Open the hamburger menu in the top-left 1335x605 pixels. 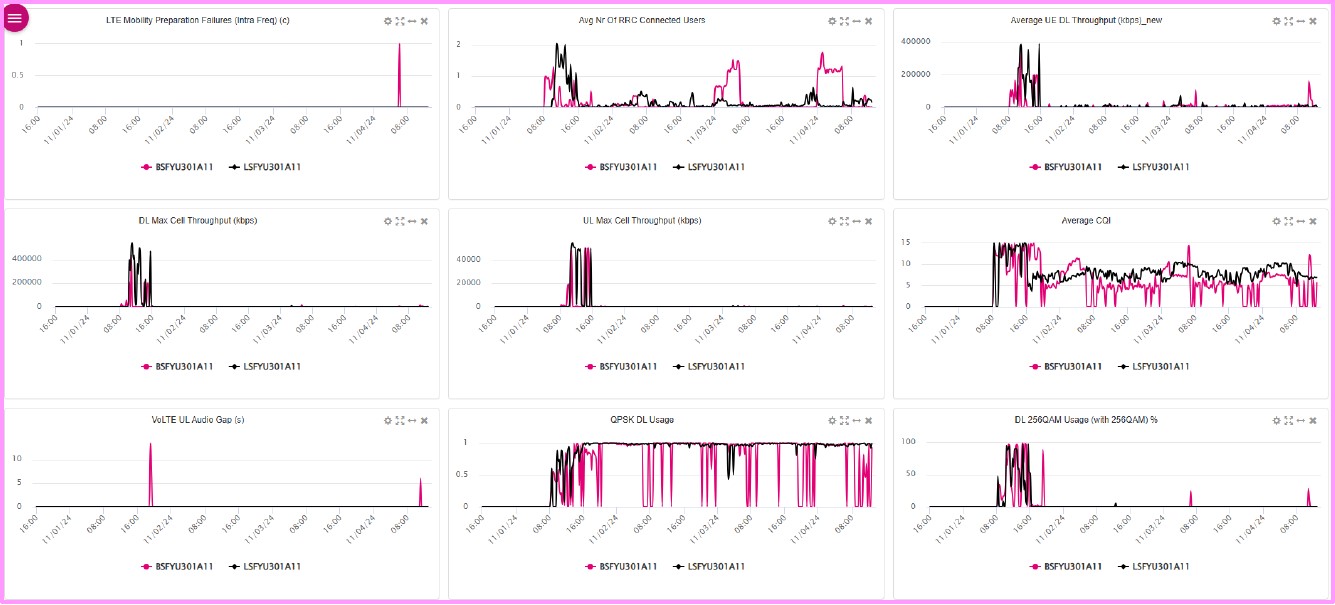pyautogui.click(x=15, y=18)
